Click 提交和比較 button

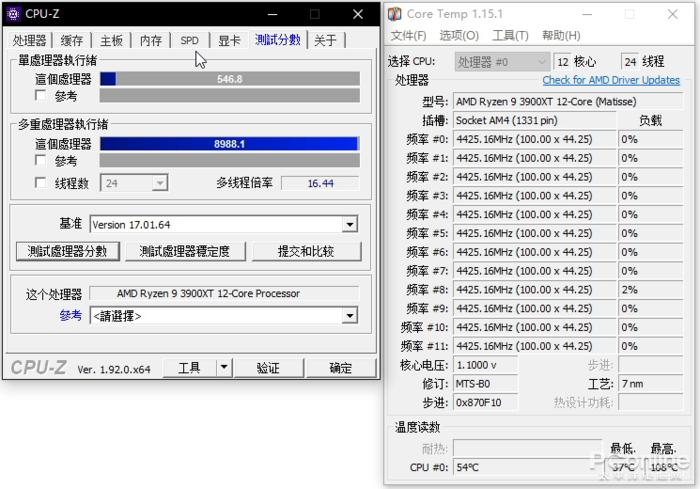tap(306, 251)
